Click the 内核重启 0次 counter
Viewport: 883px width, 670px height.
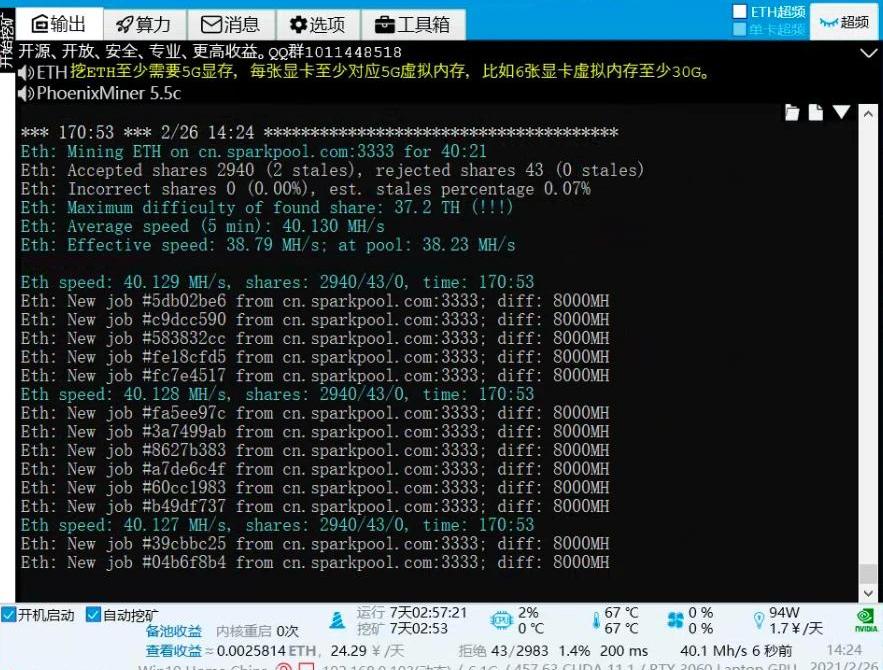tap(257, 631)
